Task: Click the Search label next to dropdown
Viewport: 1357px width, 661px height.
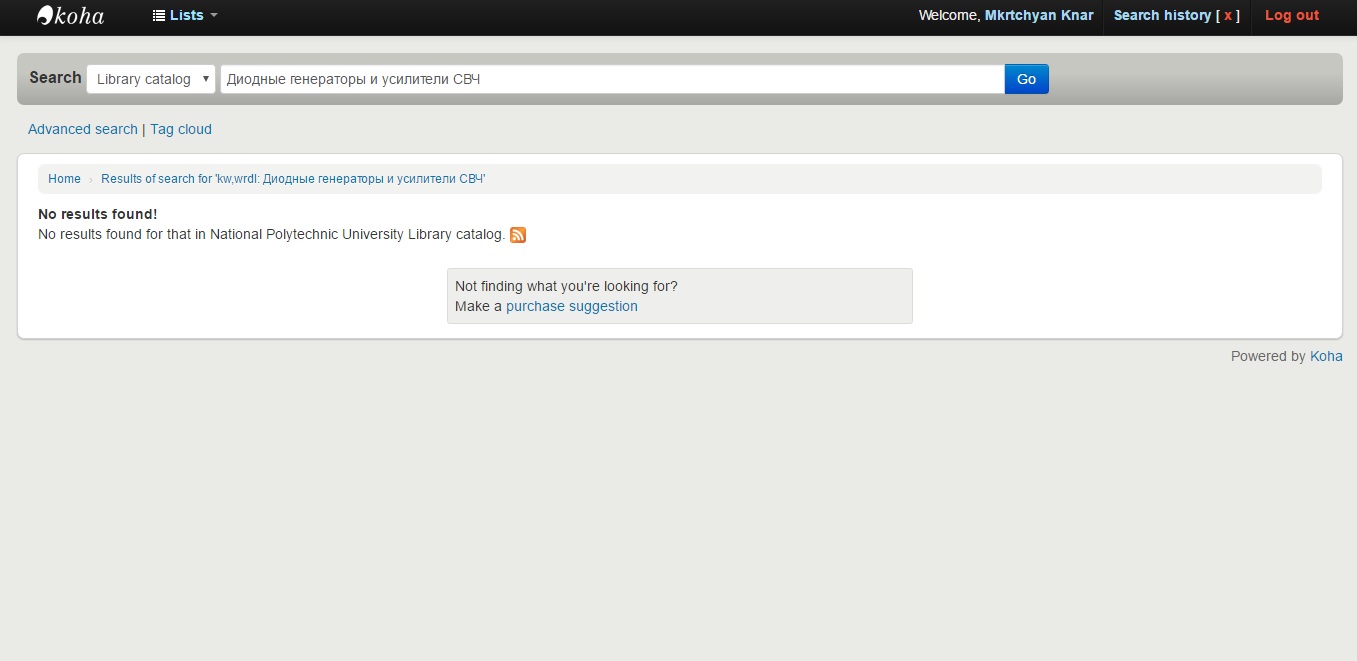Action: point(55,78)
